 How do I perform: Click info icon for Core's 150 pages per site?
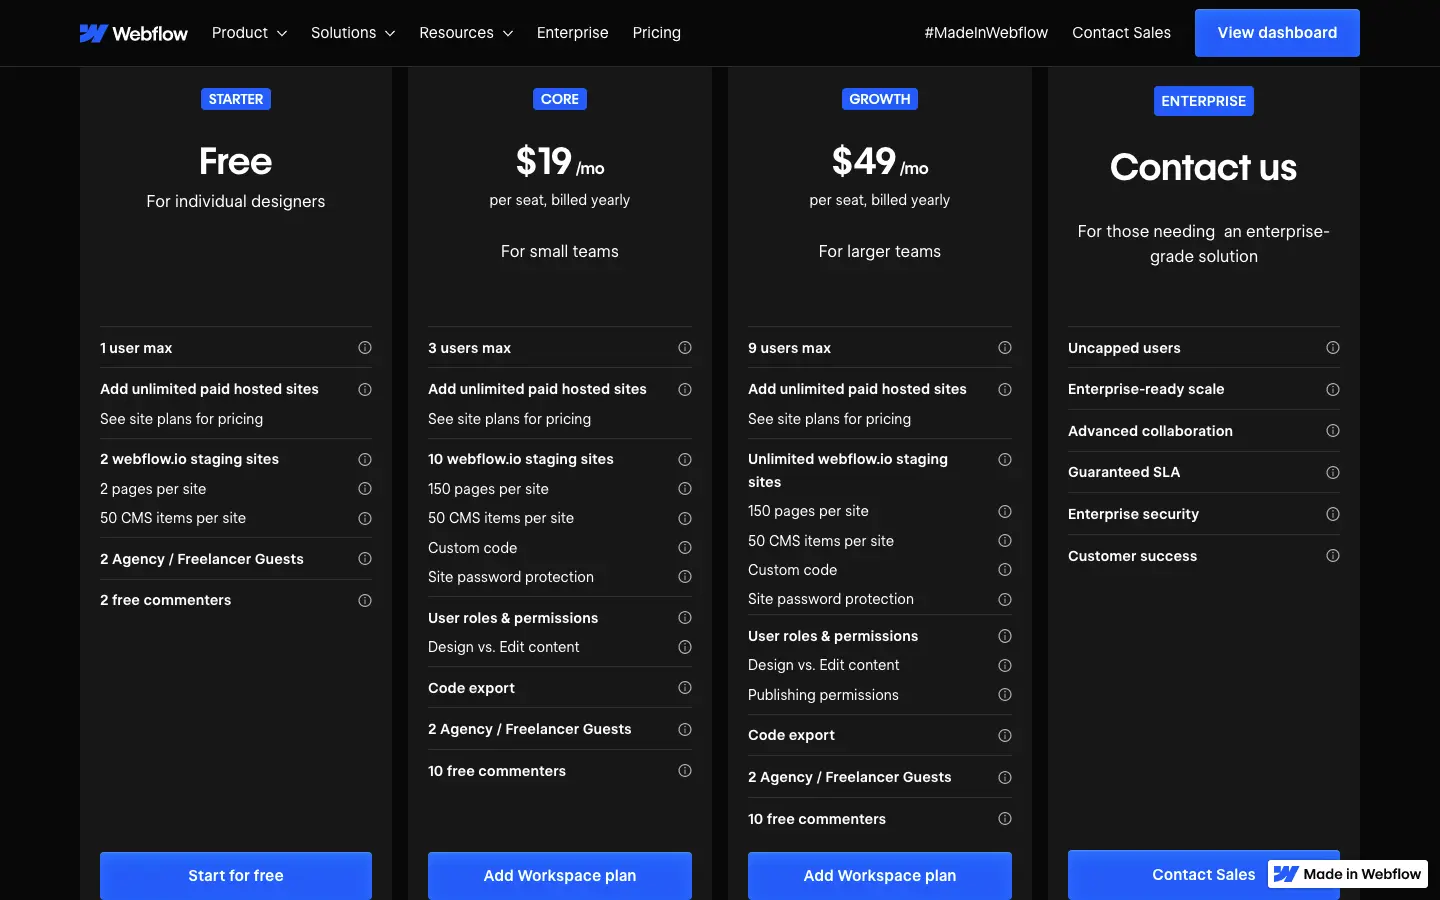click(x=685, y=489)
